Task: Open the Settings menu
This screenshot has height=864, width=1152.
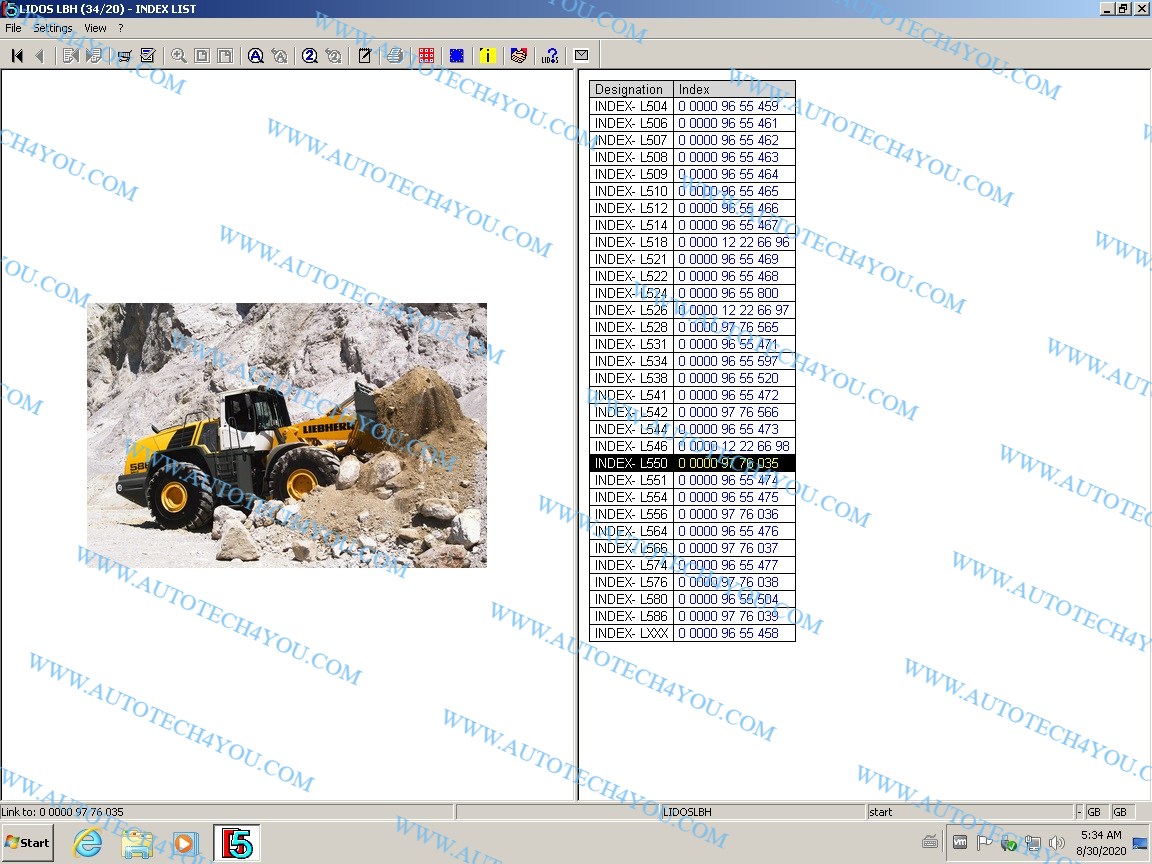Action: pyautogui.click(x=53, y=28)
